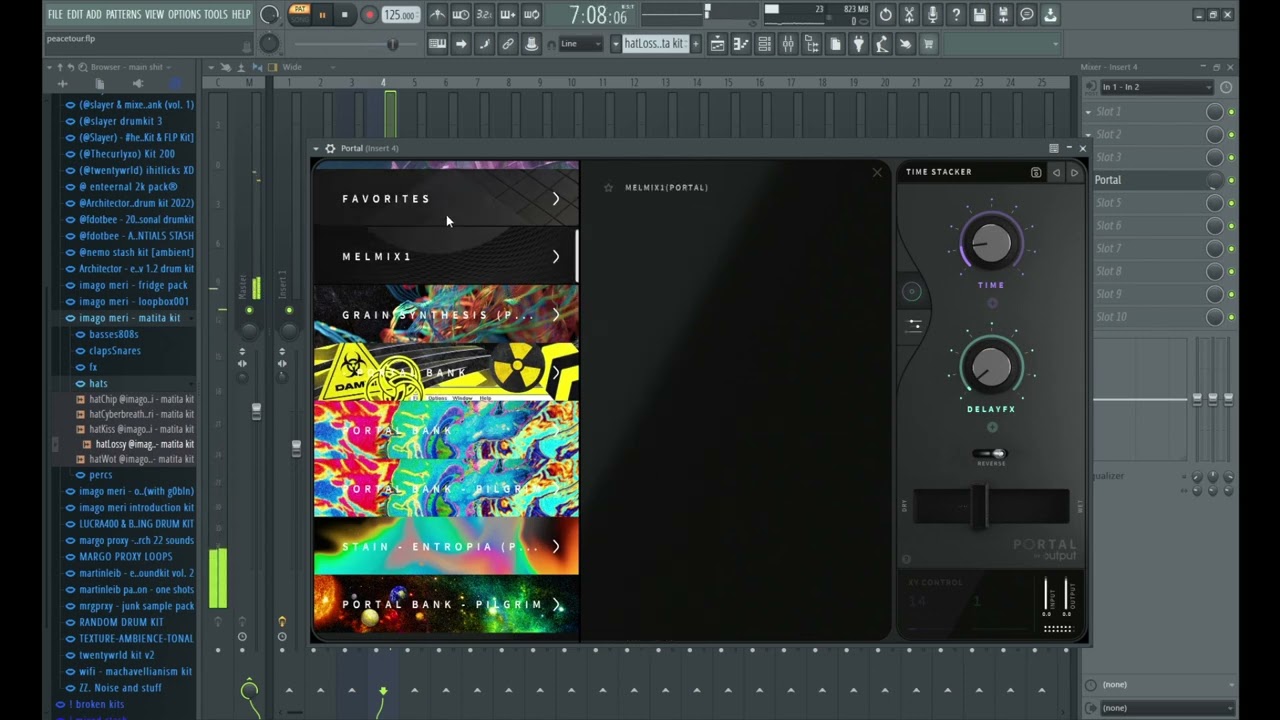Toggle the metronome icon

(x=438, y=15)
